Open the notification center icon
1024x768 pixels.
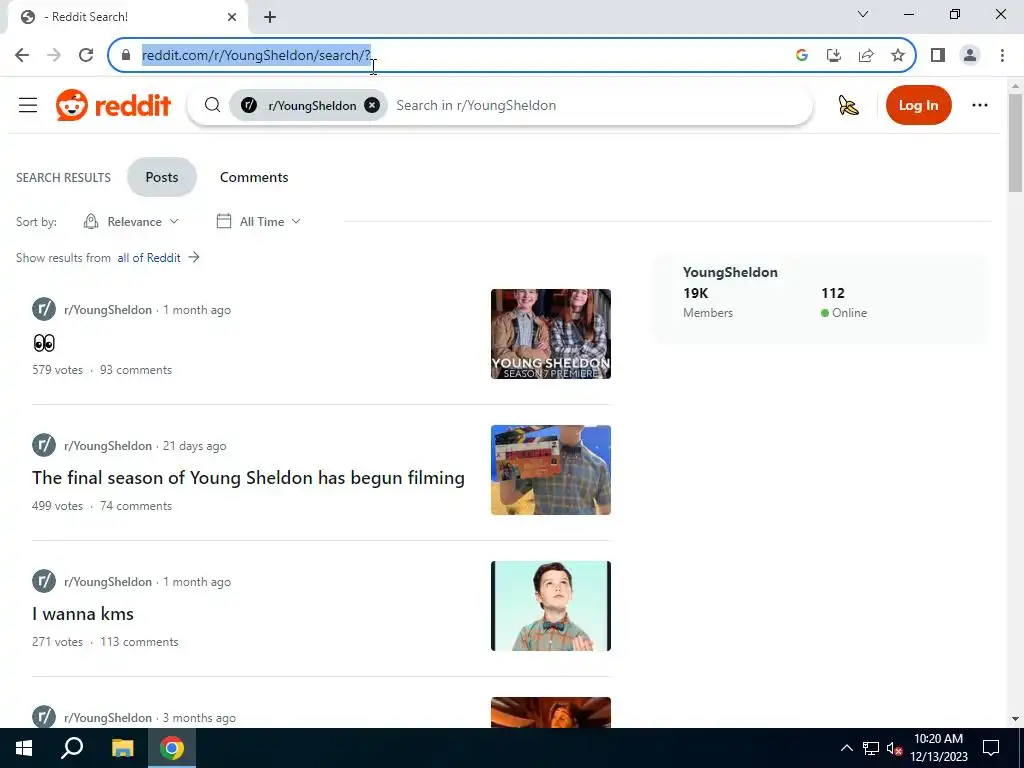[991, 748]
